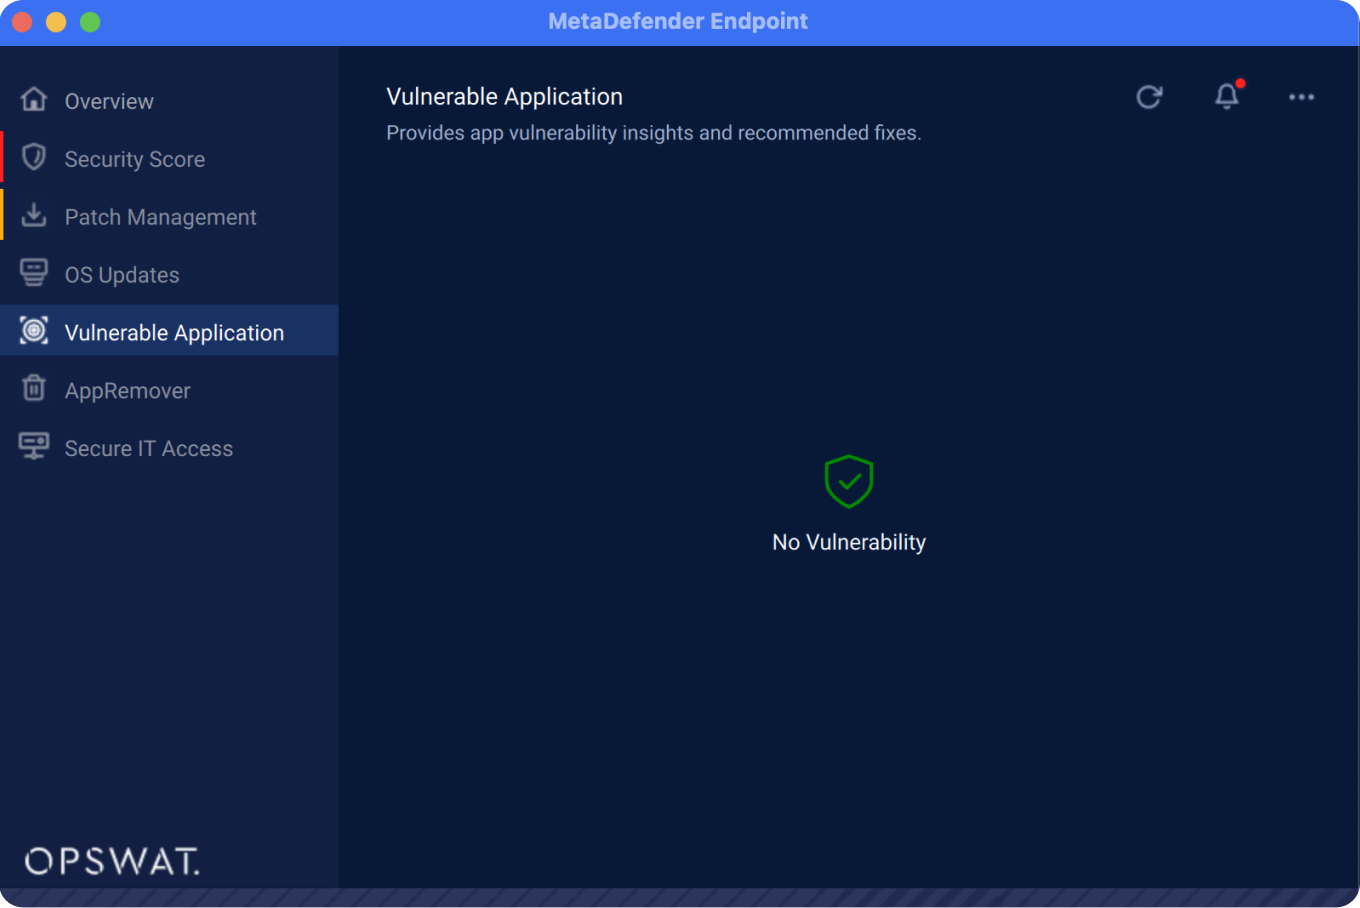Open the notifications bell
This screenshot has width=1360, height=908.
1227,97
